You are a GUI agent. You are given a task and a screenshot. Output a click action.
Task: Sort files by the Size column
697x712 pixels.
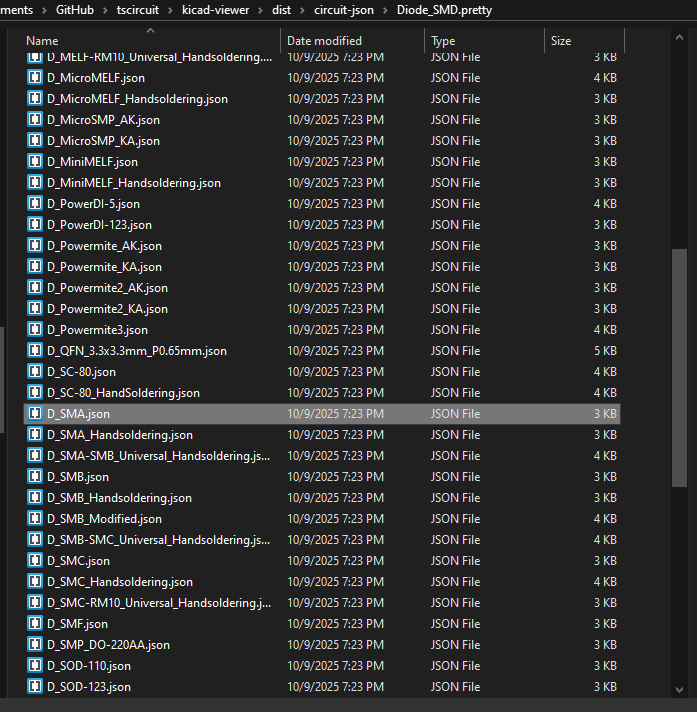(x=561, y=41)
